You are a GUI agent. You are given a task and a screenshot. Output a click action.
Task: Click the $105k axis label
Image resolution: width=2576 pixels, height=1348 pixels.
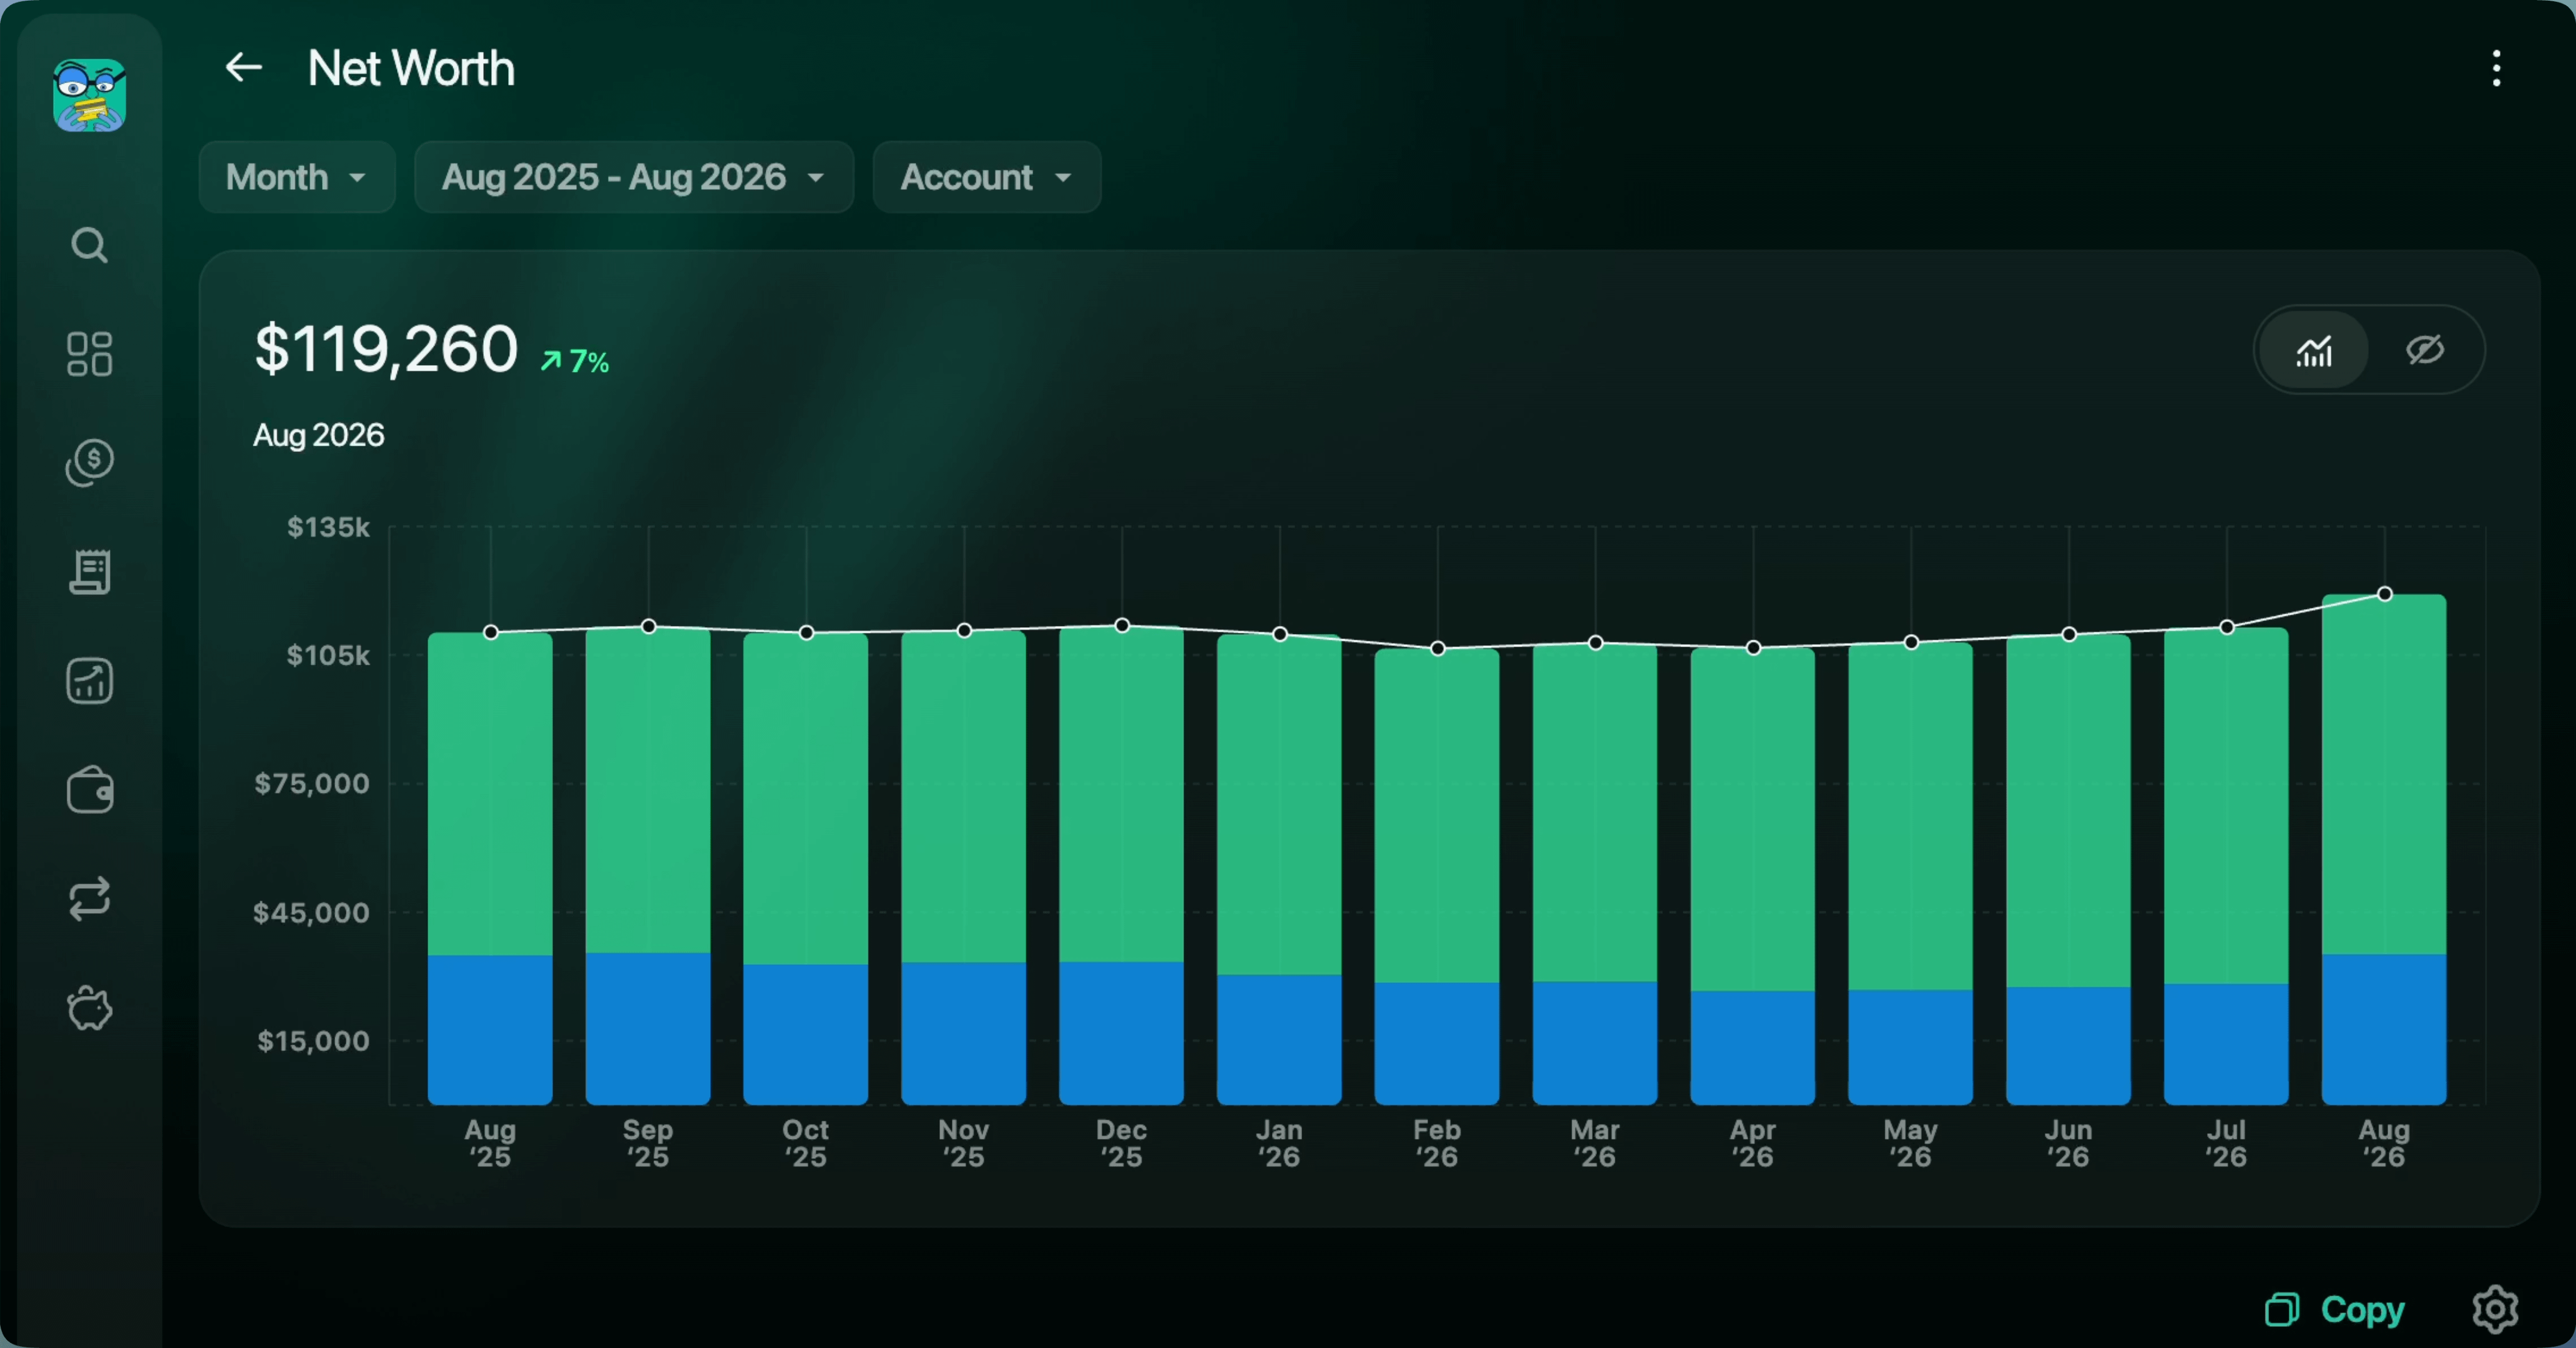click(x=328, y=655)
